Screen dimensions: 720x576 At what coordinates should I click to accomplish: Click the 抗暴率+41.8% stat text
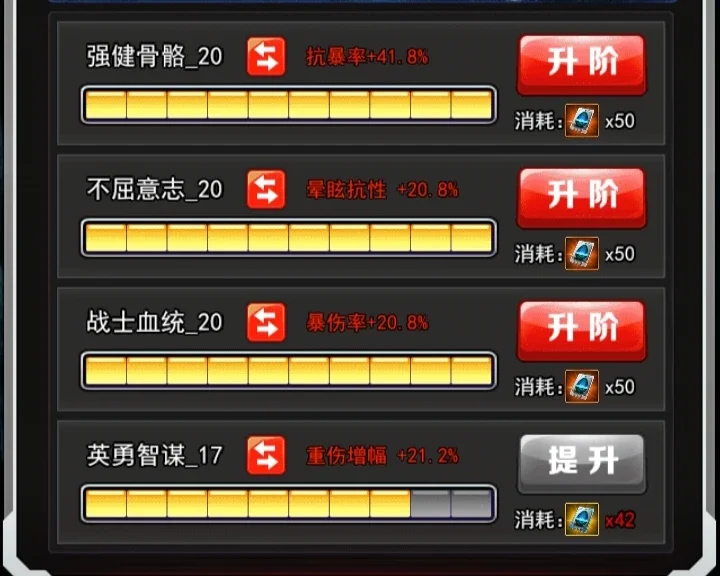pos(367,57)
